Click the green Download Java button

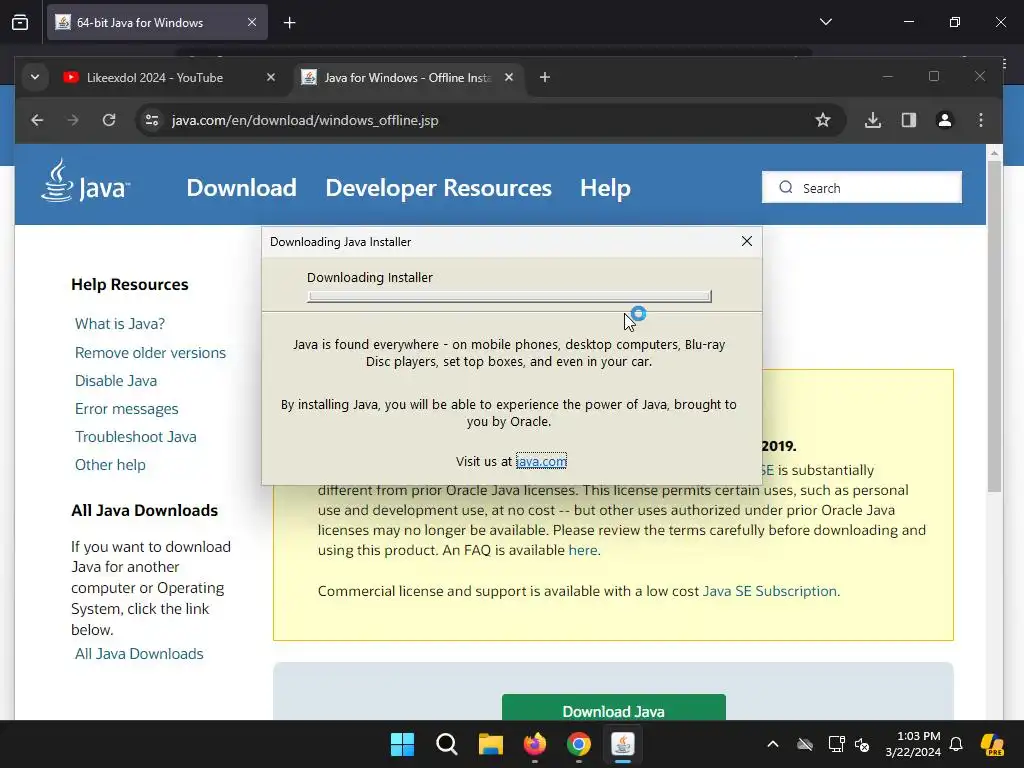pyautogui.click(x=613, y=709)
